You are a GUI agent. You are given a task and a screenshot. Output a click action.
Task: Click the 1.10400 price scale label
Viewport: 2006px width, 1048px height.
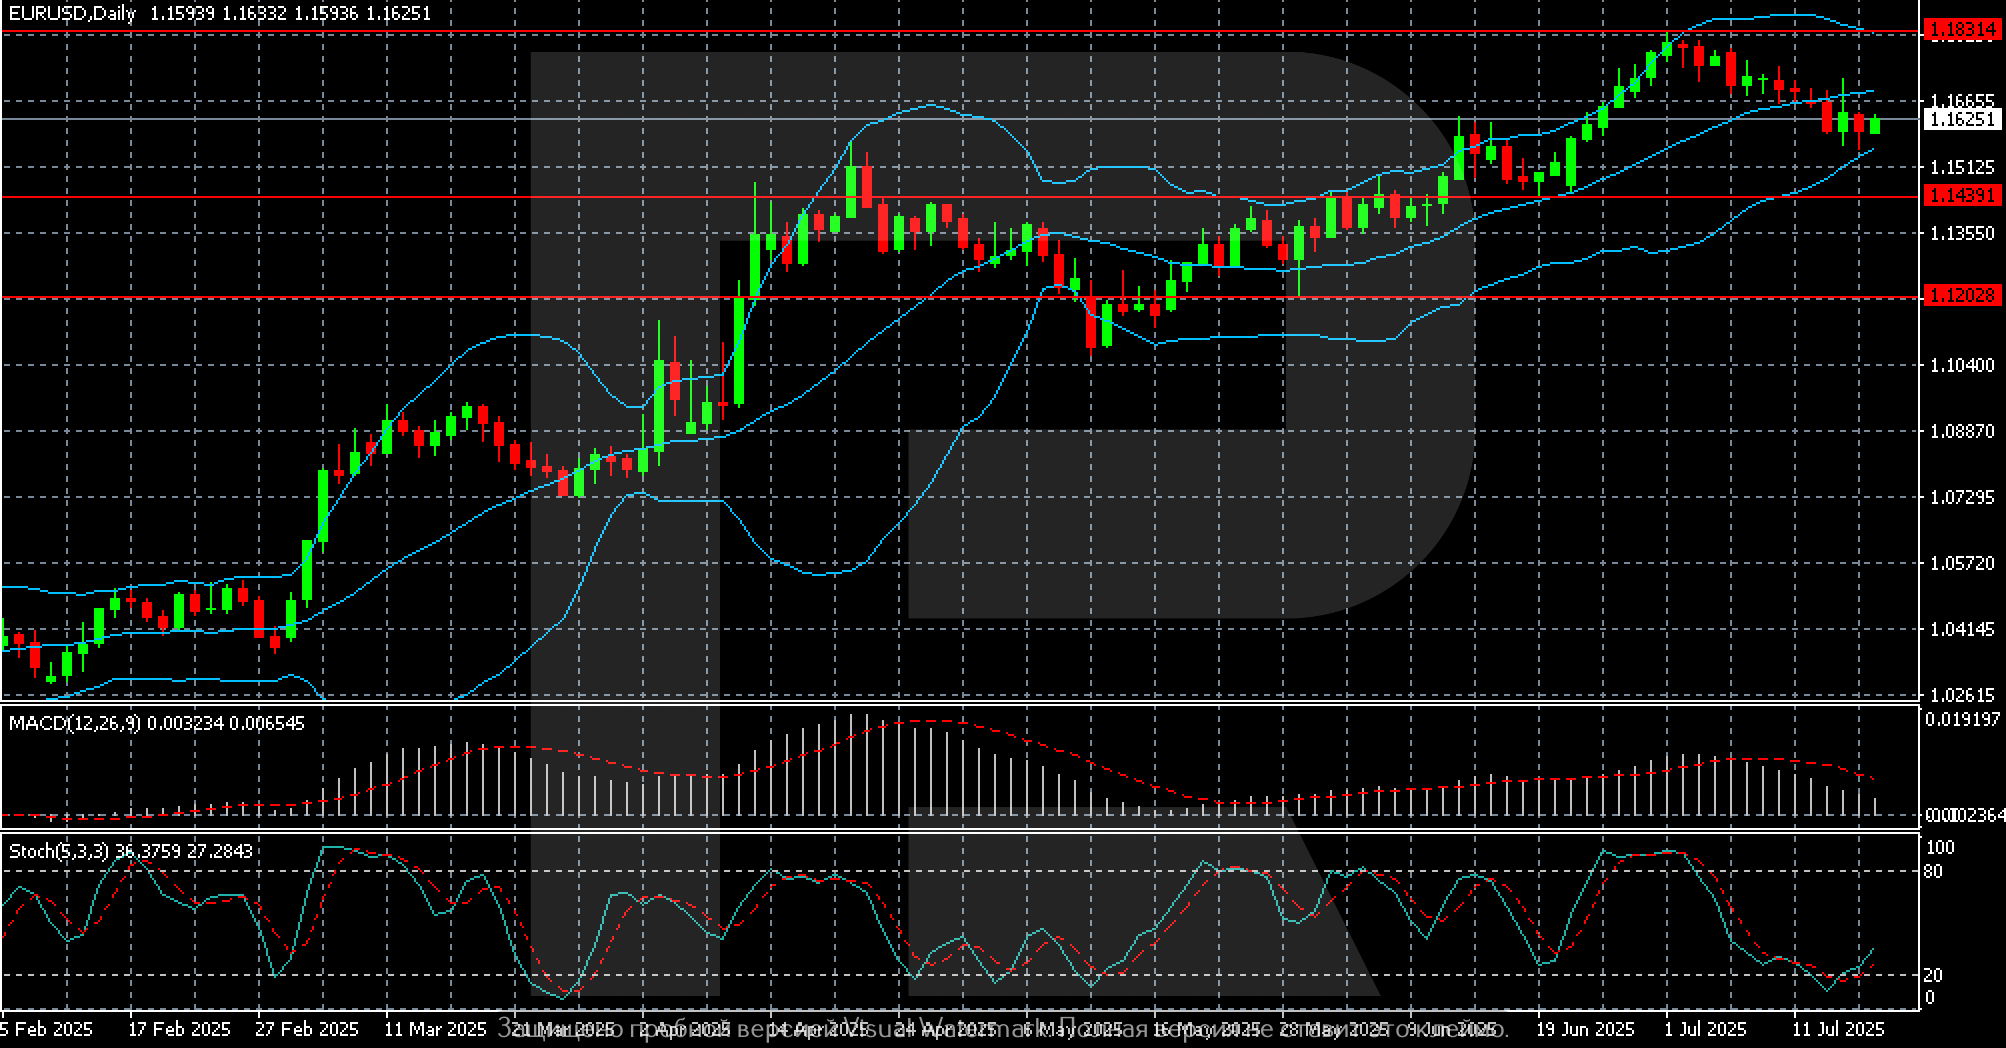click(x=1961, y=365)
